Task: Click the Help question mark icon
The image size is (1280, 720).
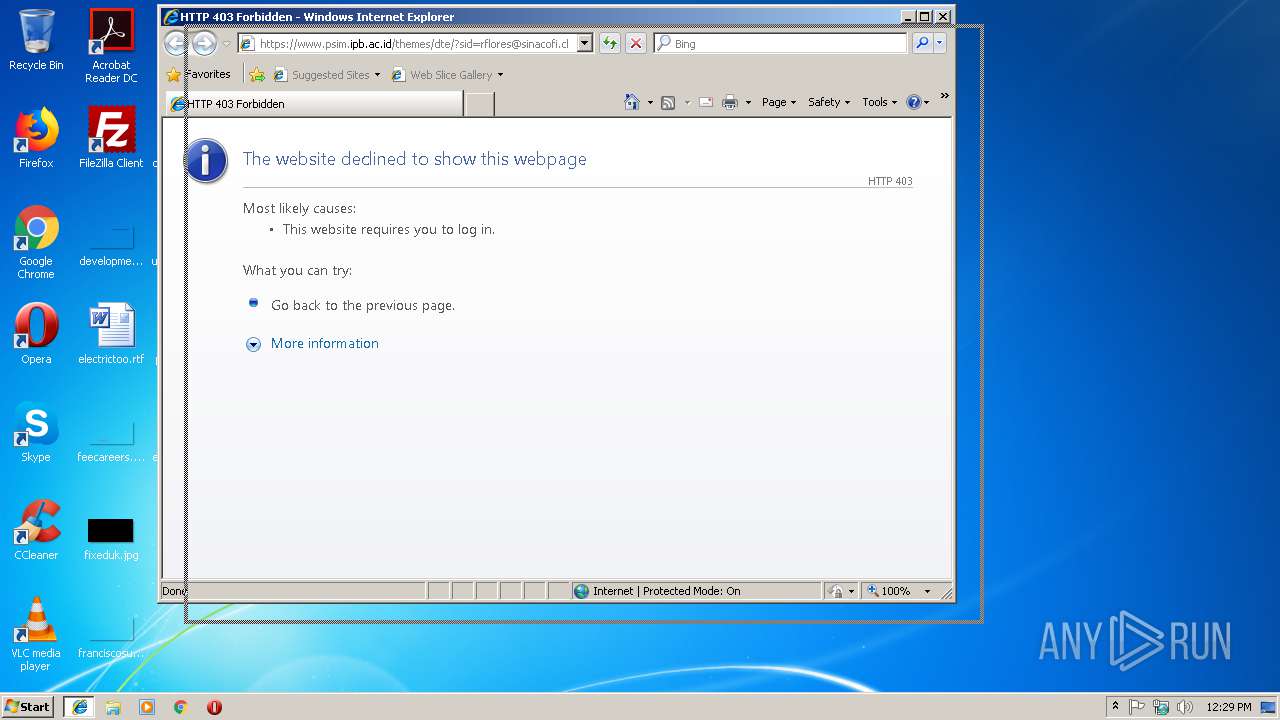Action: 913,102
